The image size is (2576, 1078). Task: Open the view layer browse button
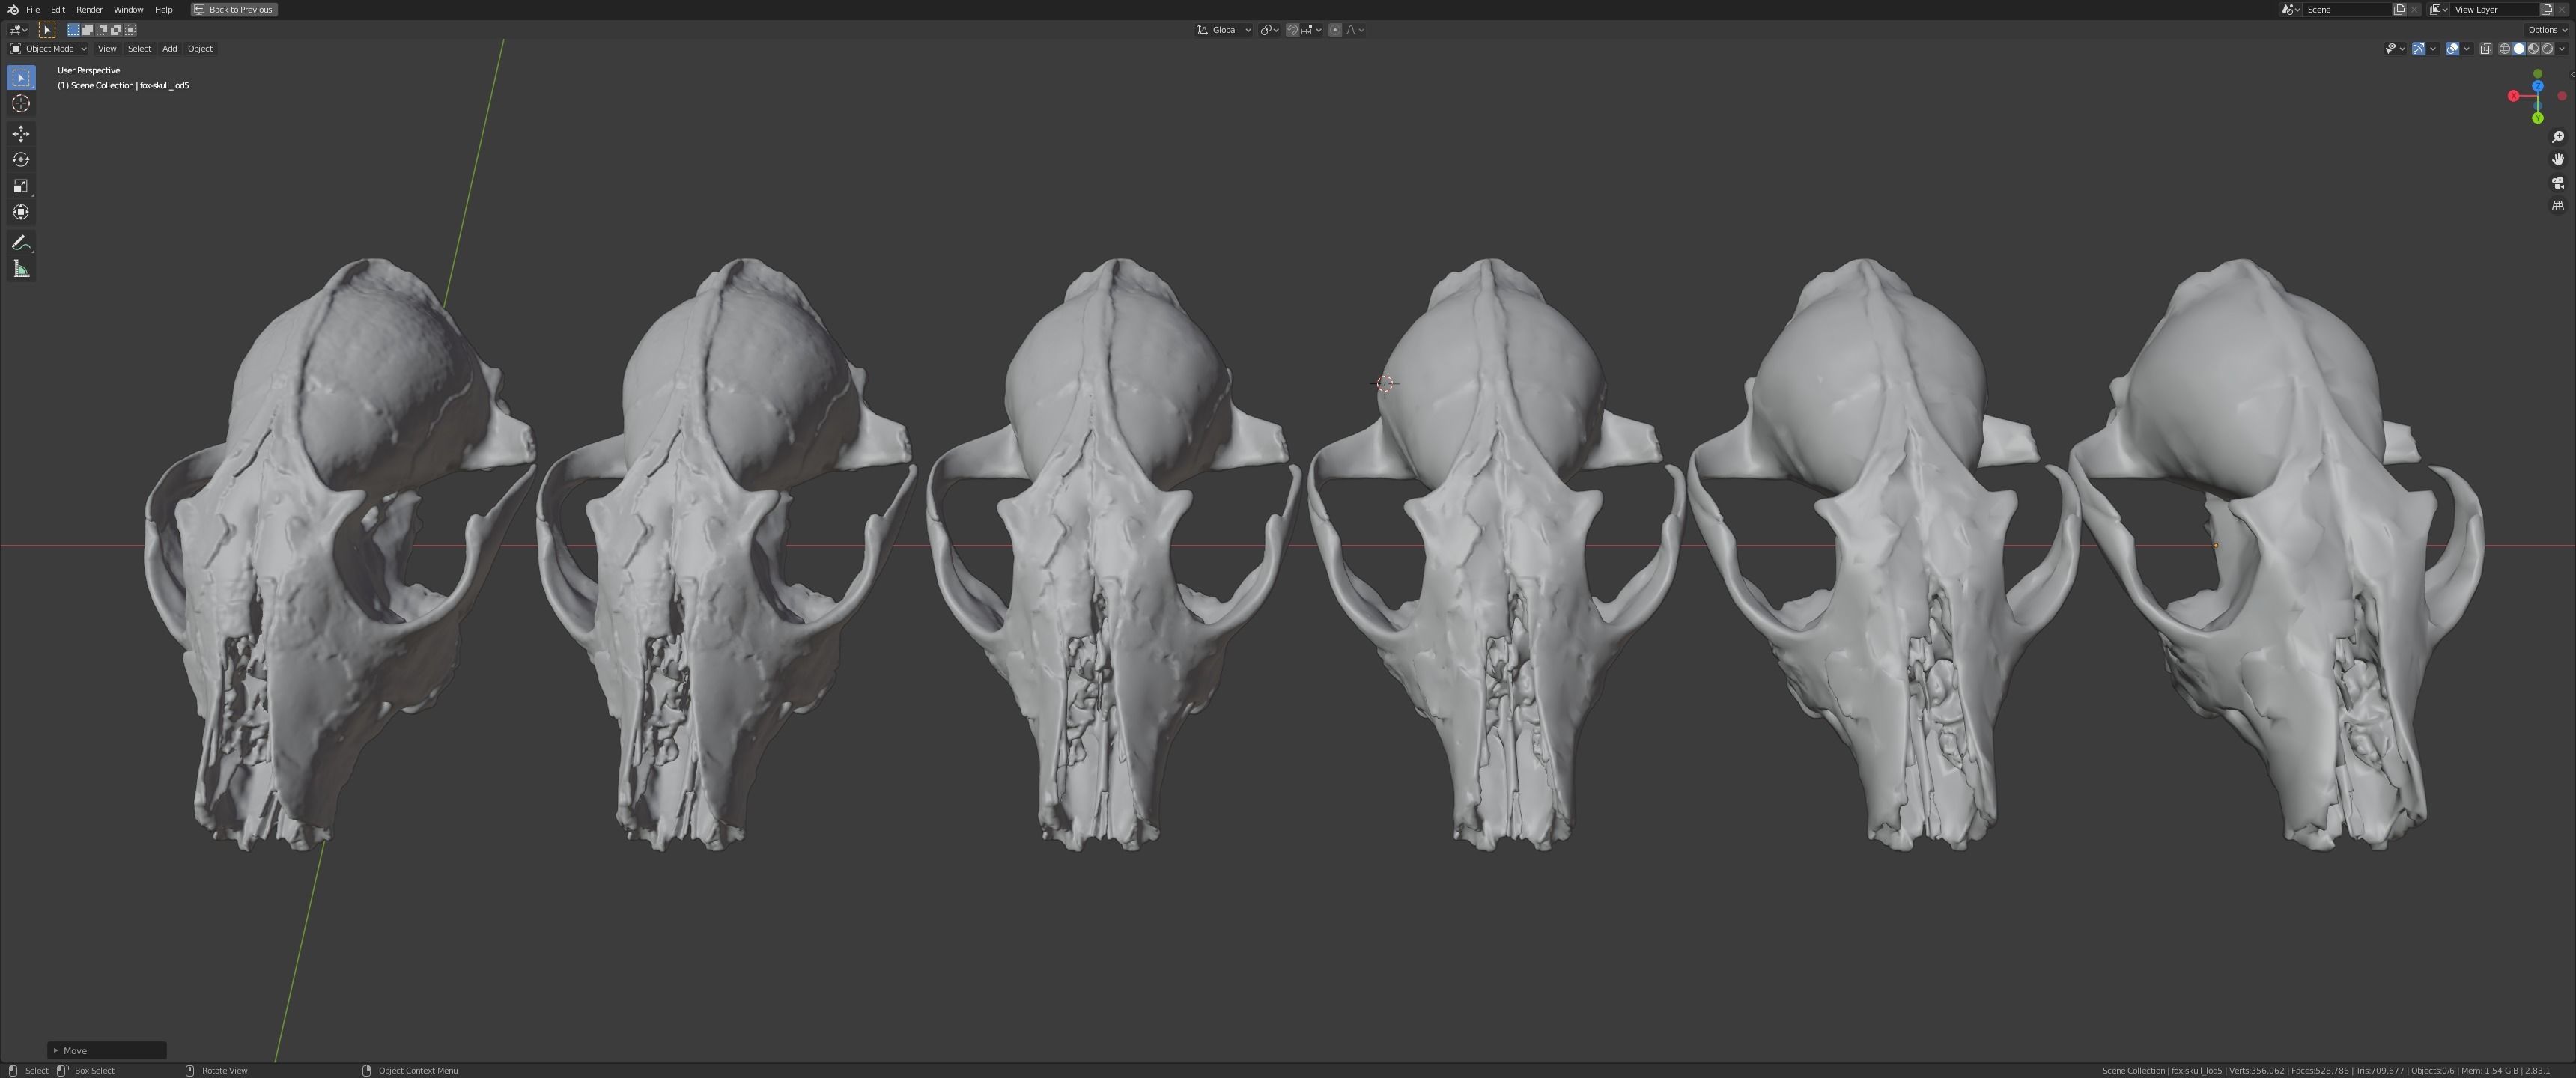point(2438,9)
